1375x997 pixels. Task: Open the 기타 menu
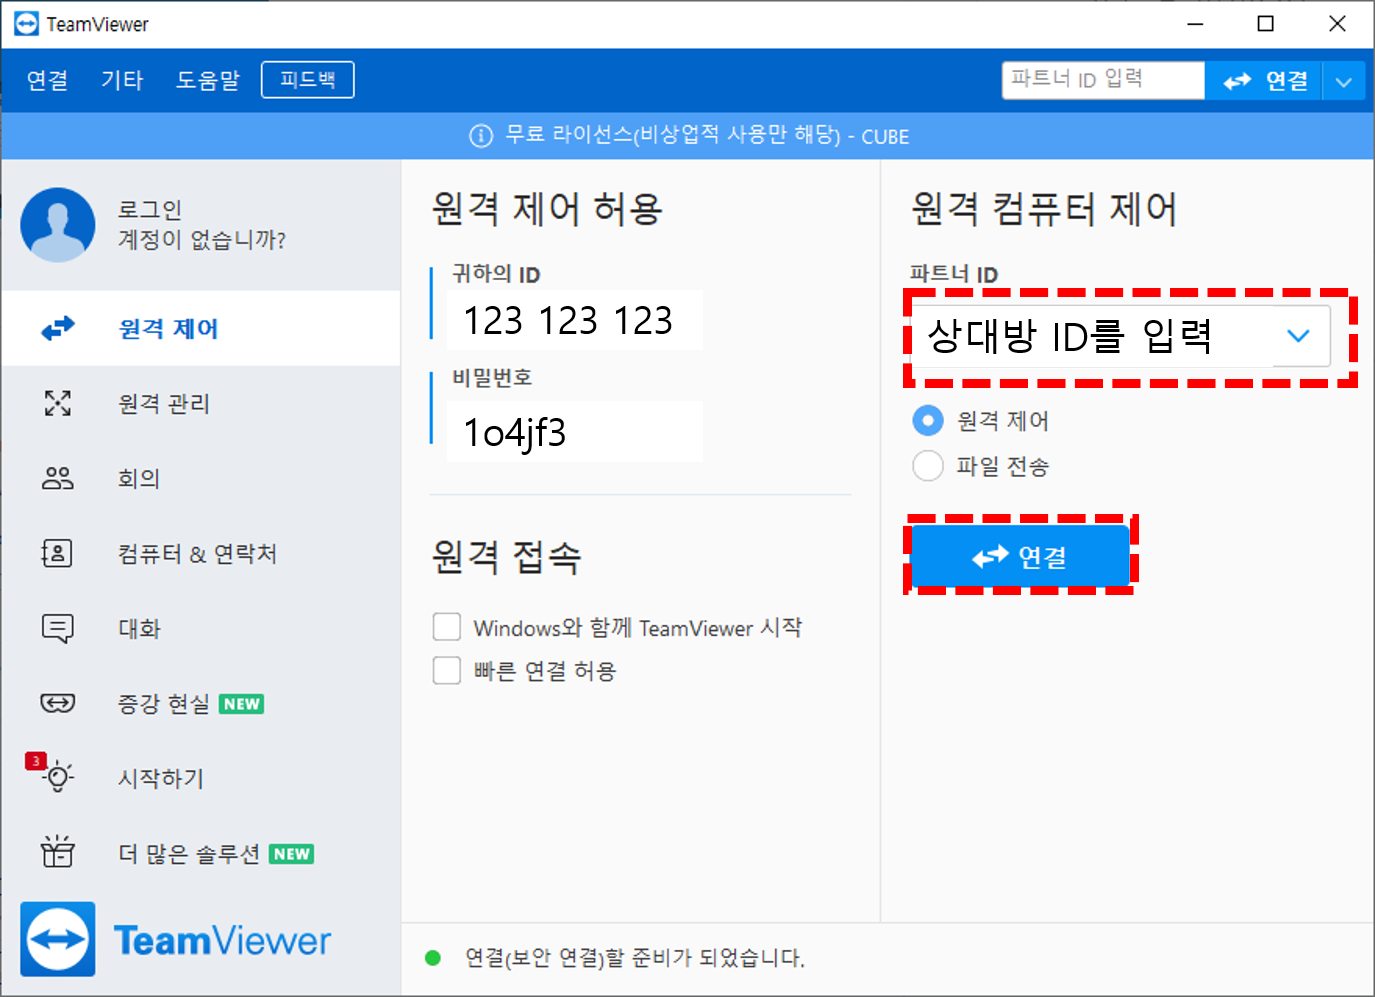(122, 80)
